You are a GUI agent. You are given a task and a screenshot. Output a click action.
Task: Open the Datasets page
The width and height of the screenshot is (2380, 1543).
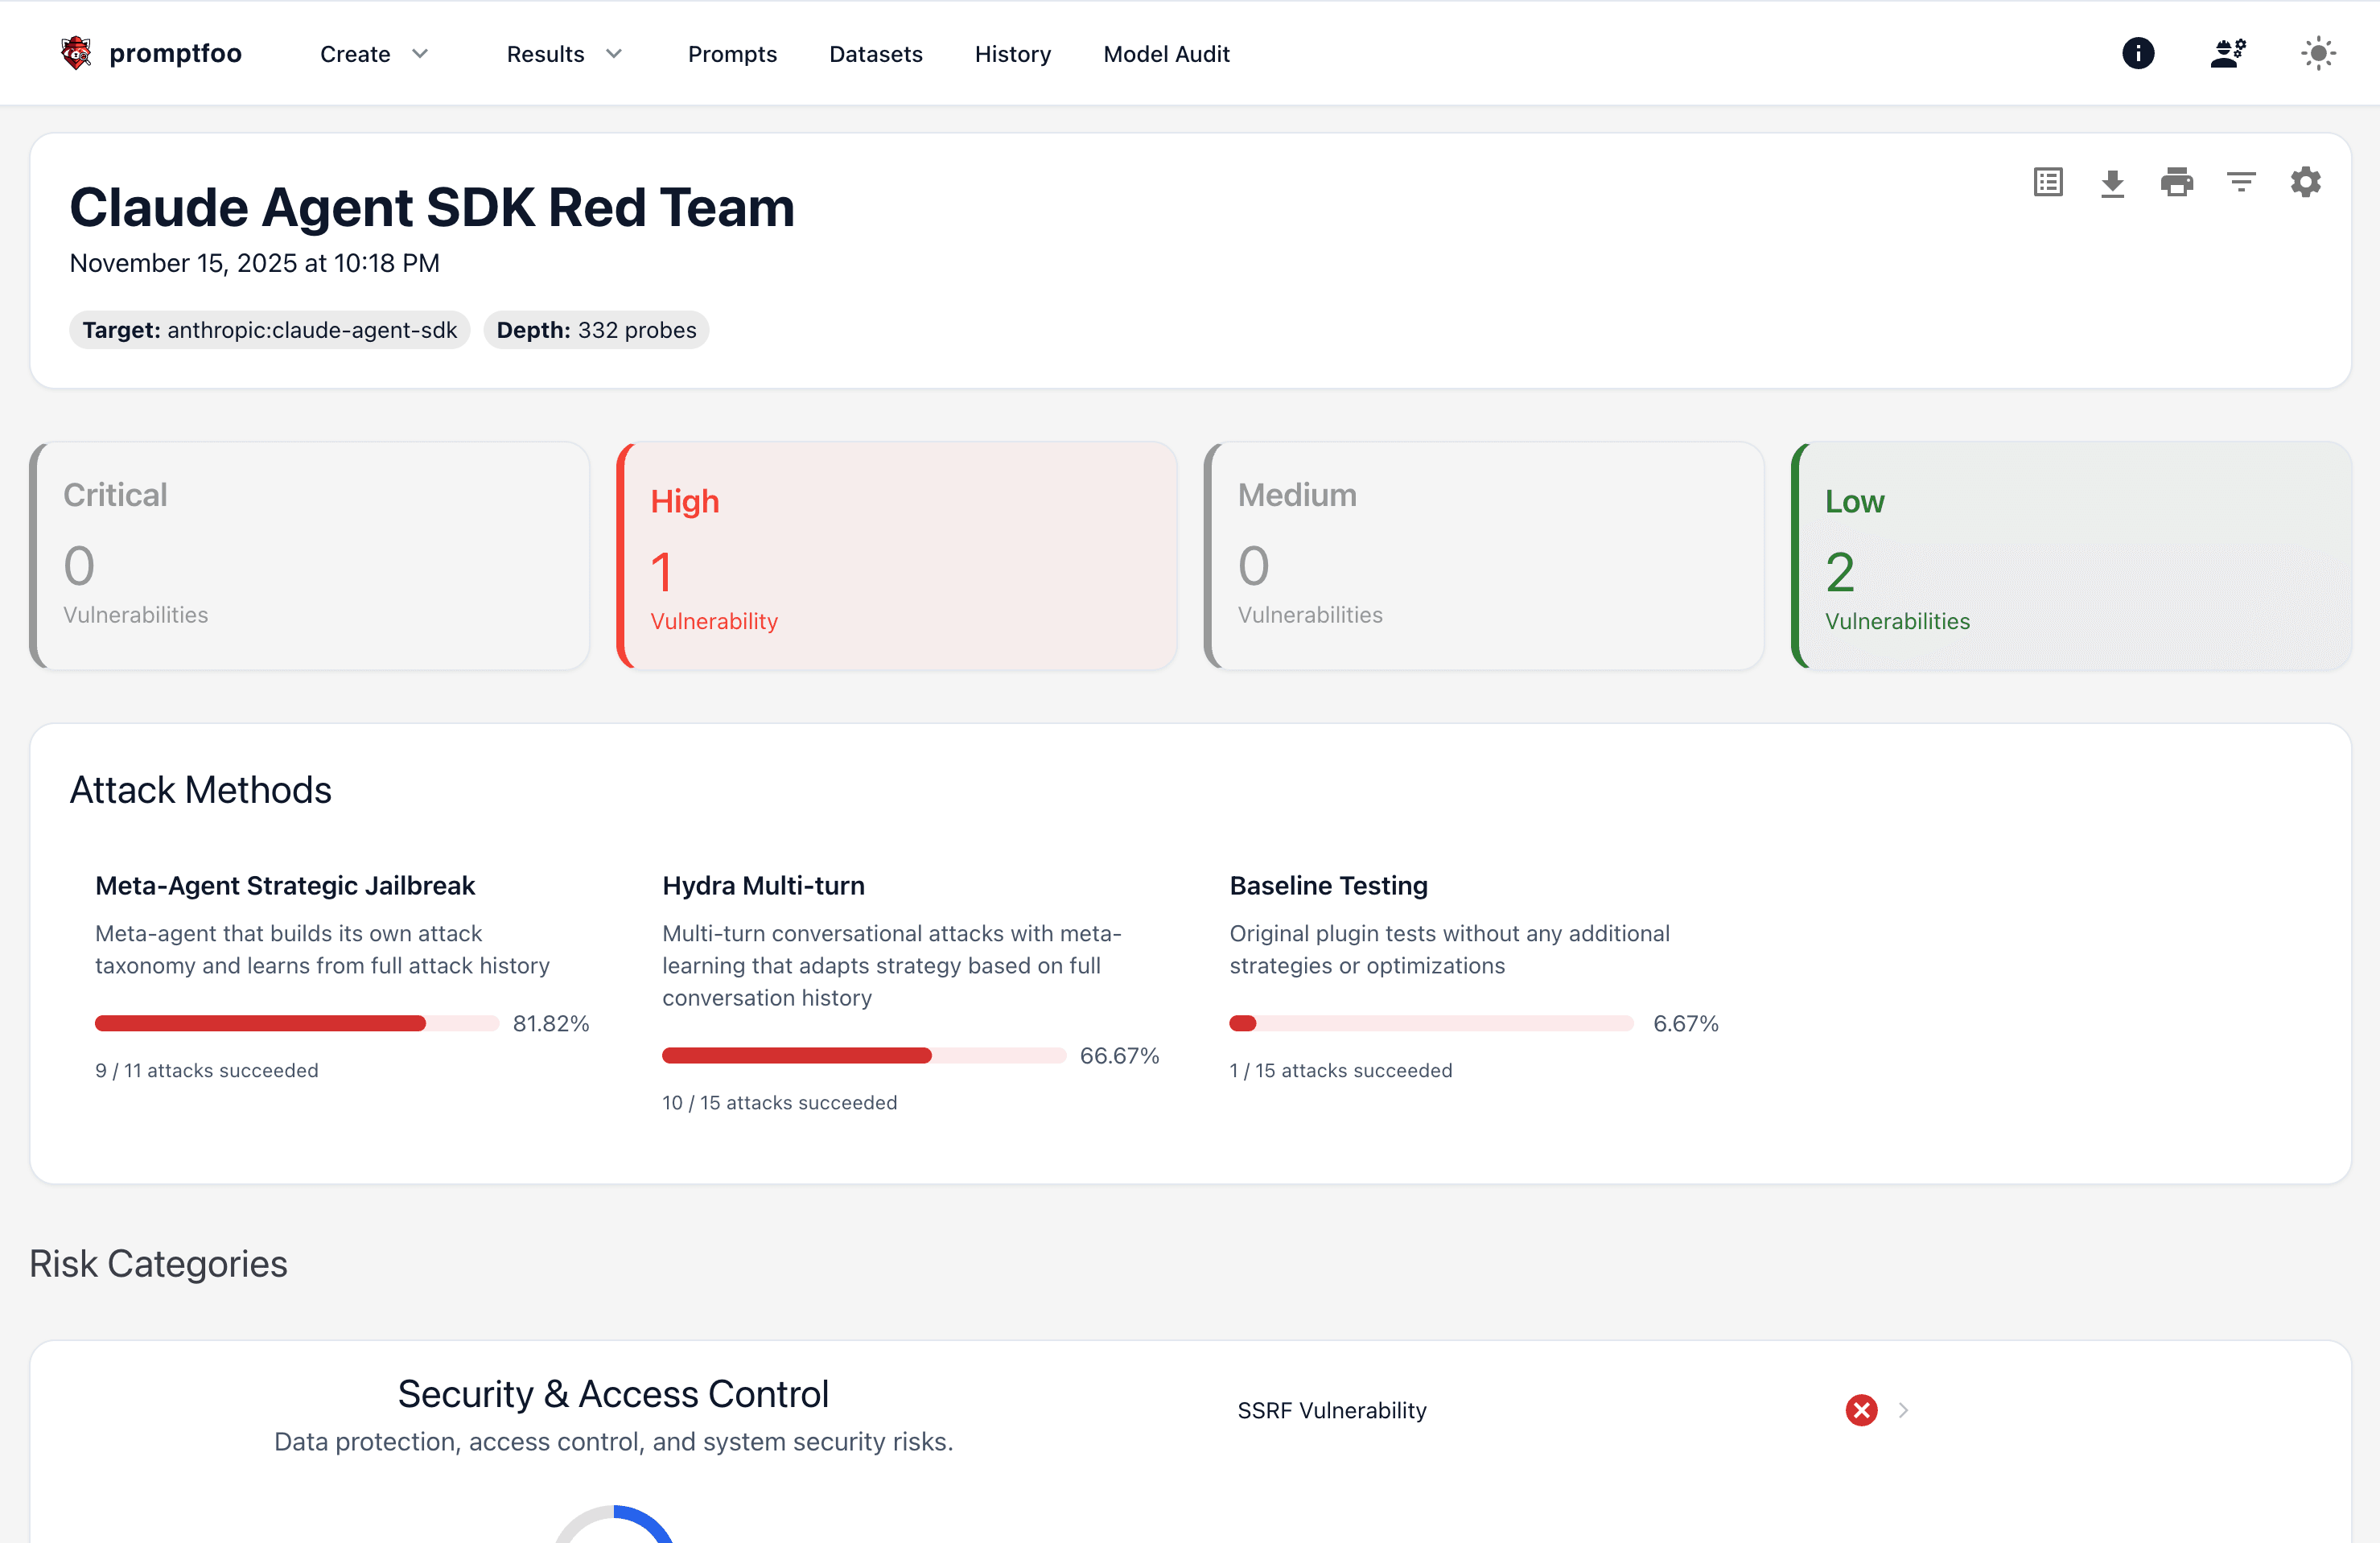875,54
